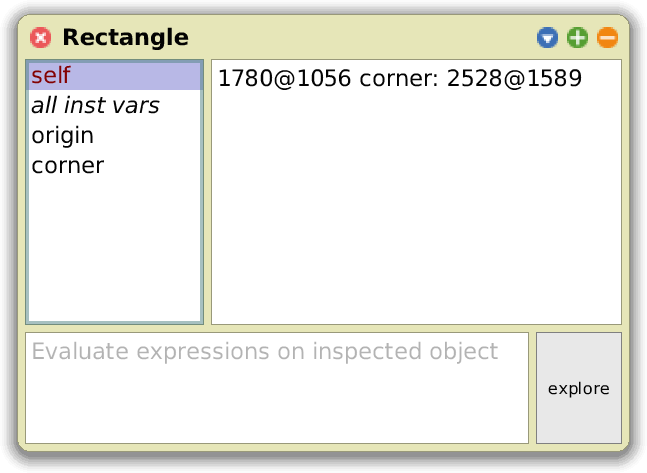This screenshot has width=647, height=473.
Task: Click empty space below 'corner' in variable list
Action: click(115, 250)
